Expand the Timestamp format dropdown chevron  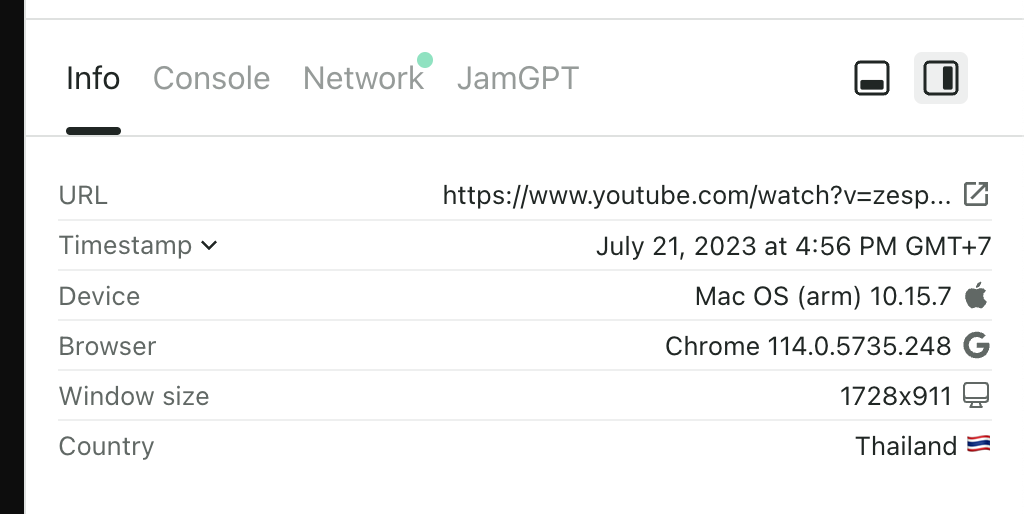pyautogui.click(x=209, y=245)
